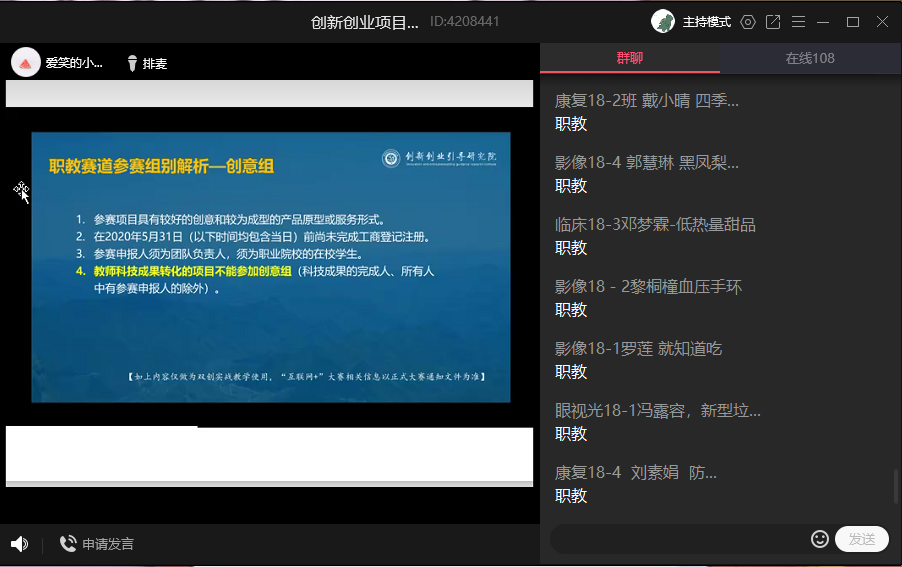902x567 pixels.
Task: Click the chat message input field
Action: (680, 539)
